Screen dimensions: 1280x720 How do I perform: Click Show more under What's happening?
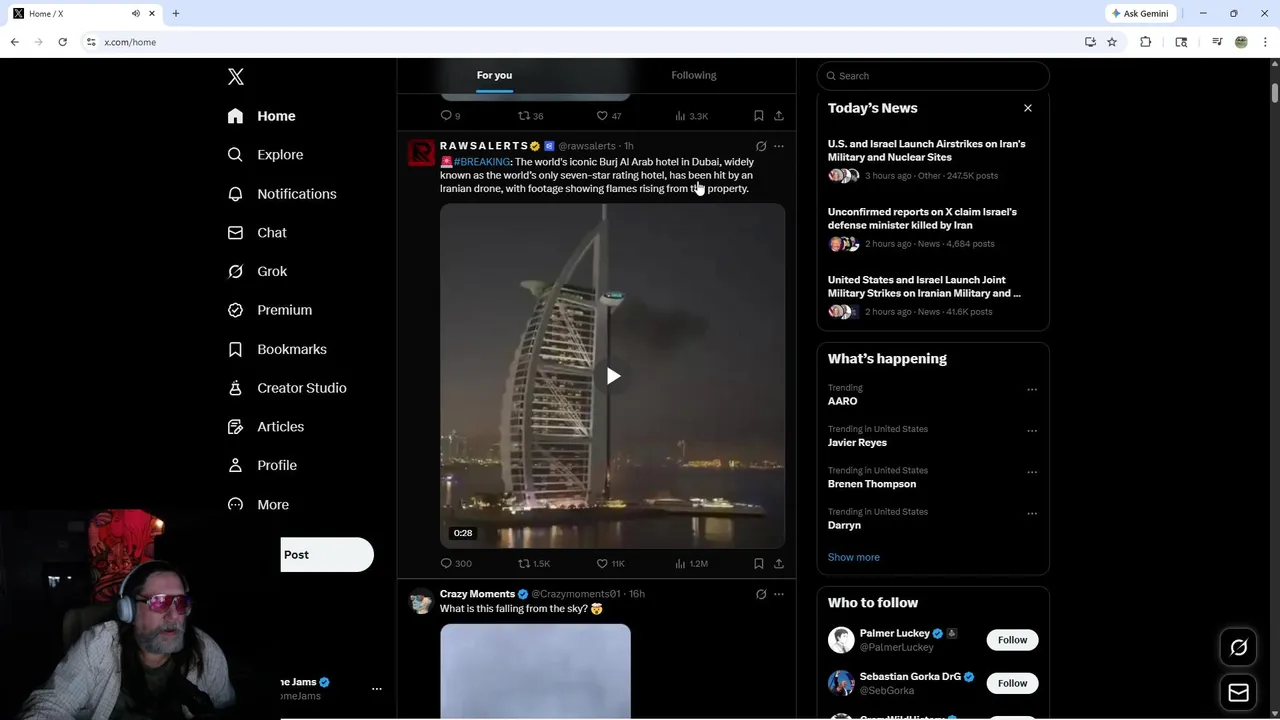854,557
